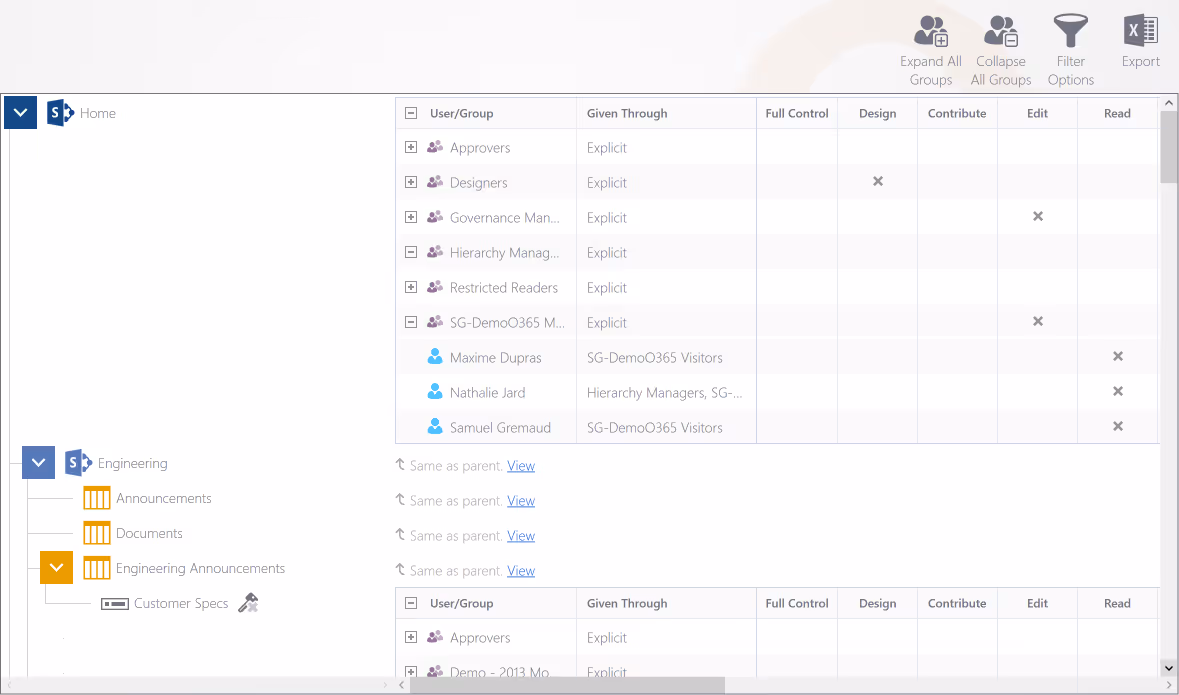Click the broken inheritance icon beside Customer Specs
Image resolution: width=1179 pixels, height=695 pixels.
248,602
